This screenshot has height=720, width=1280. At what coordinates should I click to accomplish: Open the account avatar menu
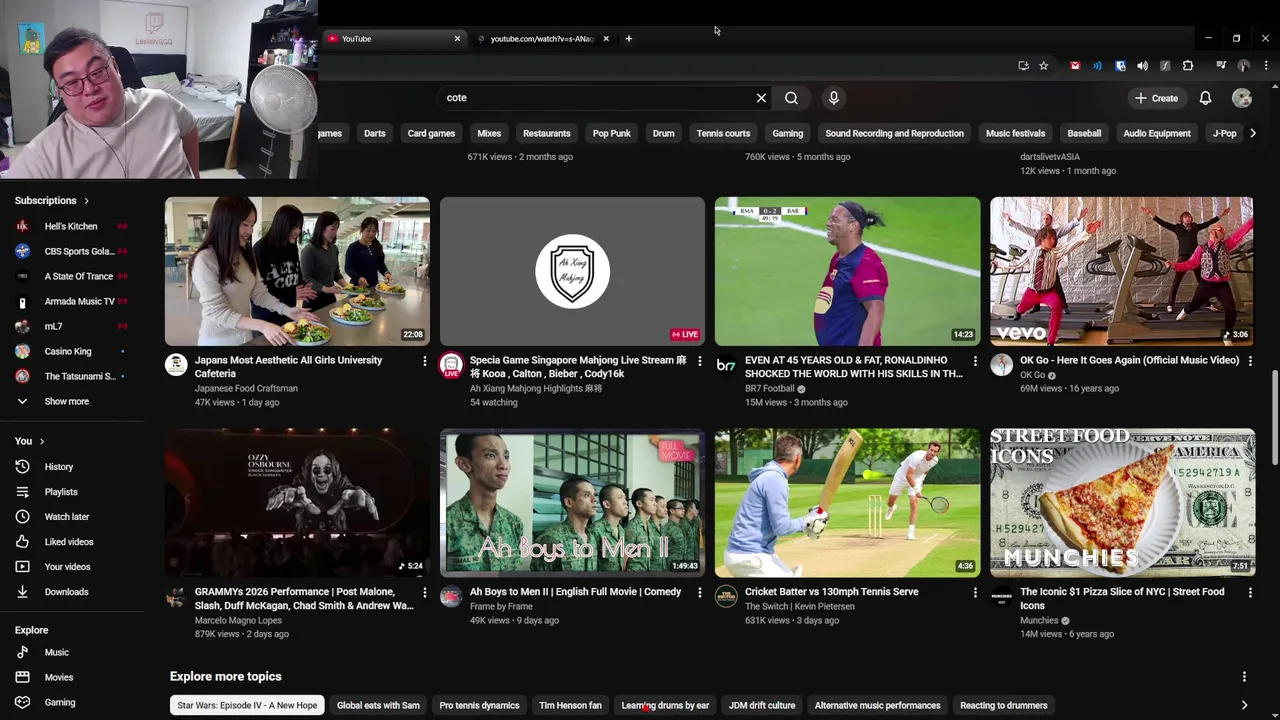(1242, 98)
